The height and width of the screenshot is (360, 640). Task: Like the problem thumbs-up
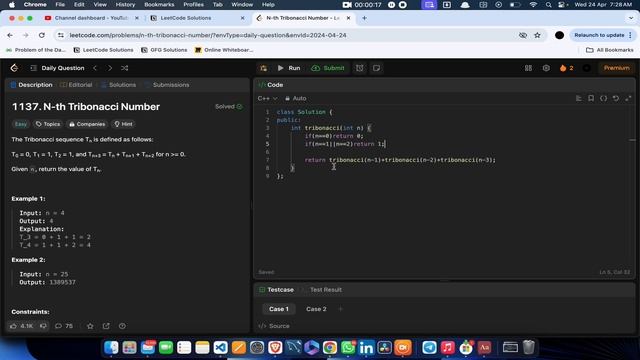(22, 326)
